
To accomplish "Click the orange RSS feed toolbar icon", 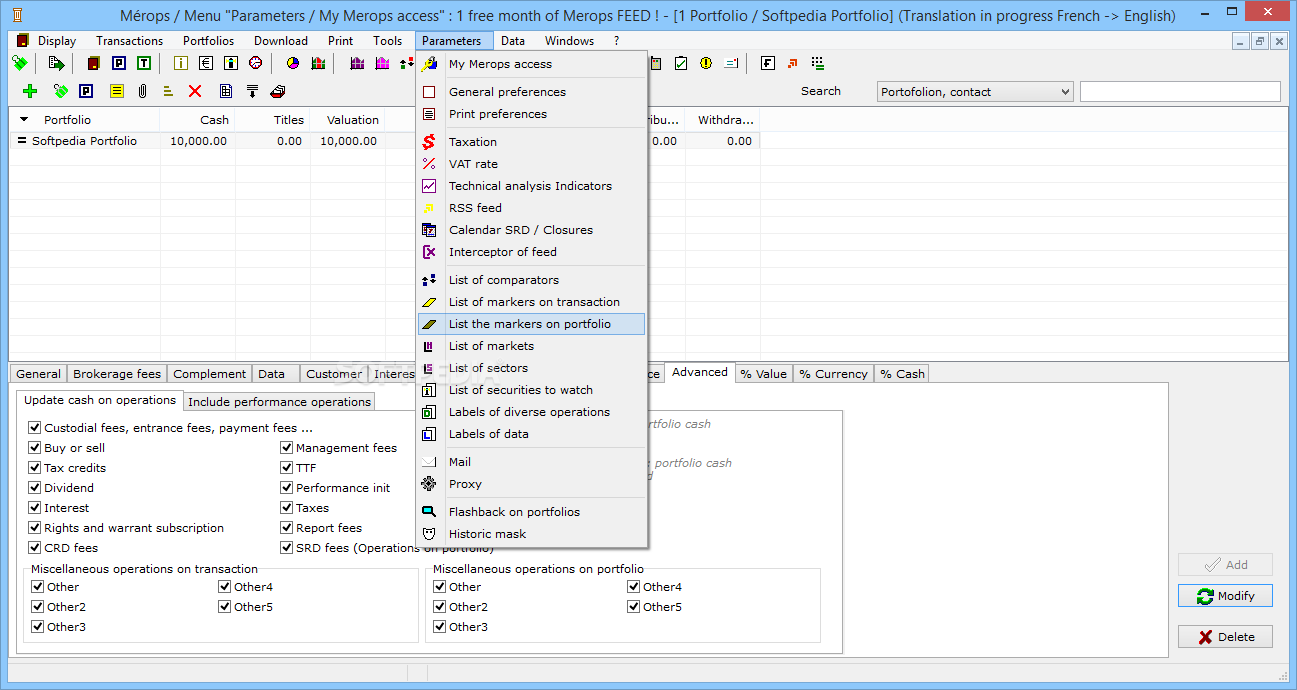I will 793,63.
